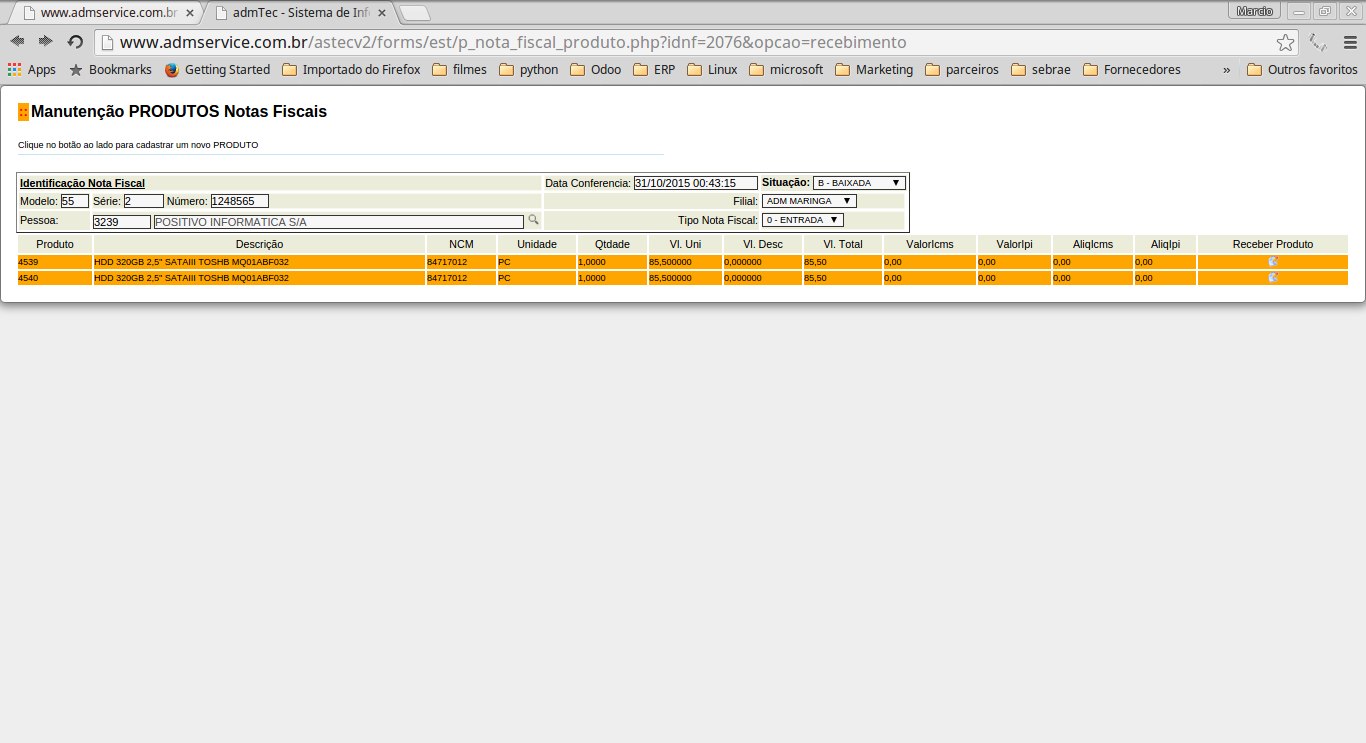Click the Marcio profile button
The width and height of the screenshot is (1366, 743).
(1254, 11)
